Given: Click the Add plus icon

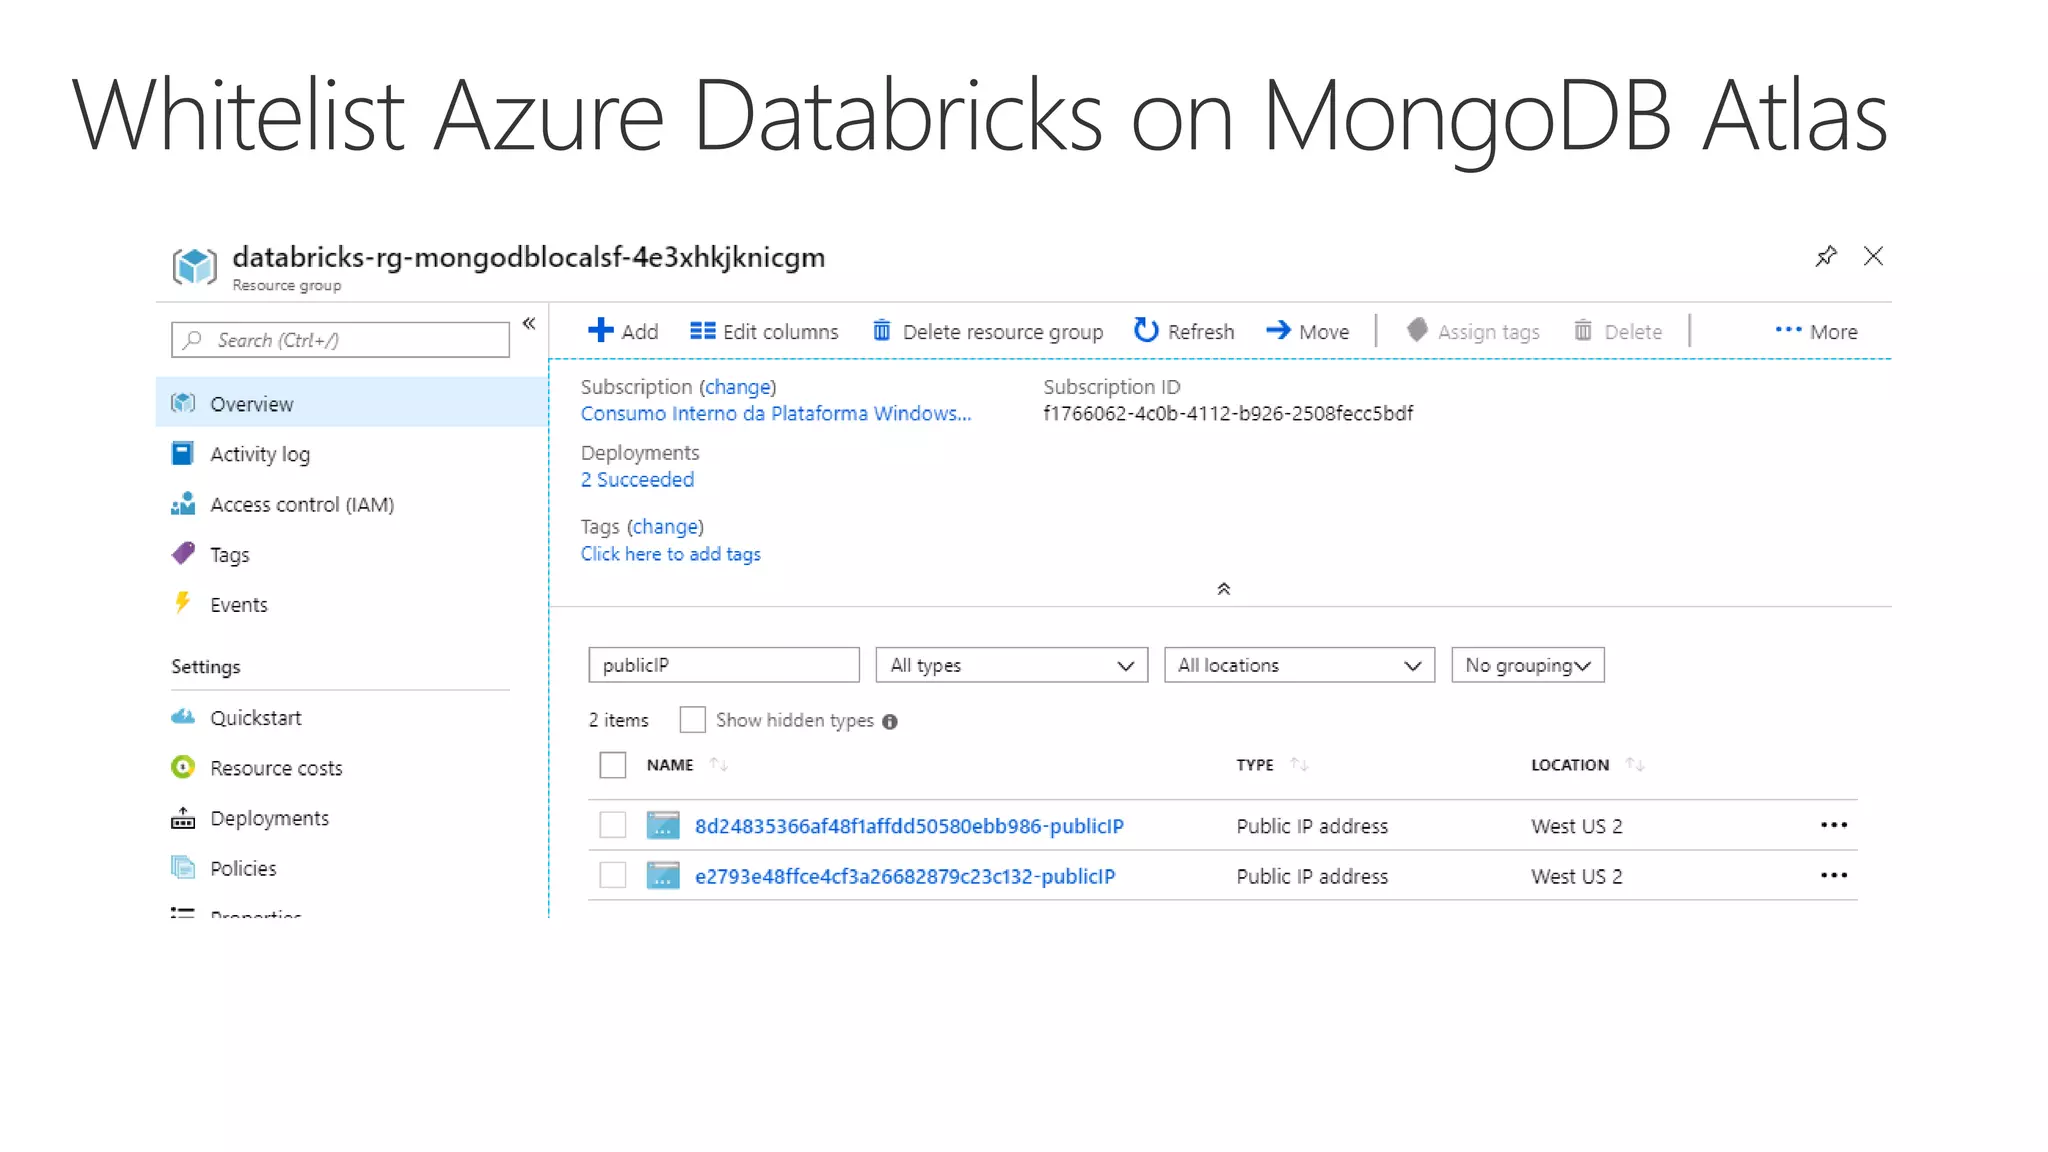Looking at the screenshot, I should tap(600, 331).
